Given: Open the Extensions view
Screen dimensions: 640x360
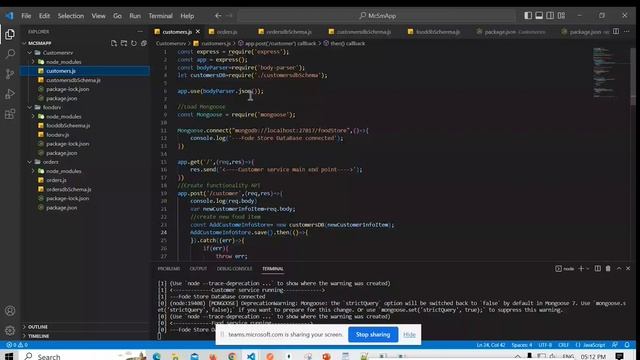Looking at the screenshot, I should 10,114.
